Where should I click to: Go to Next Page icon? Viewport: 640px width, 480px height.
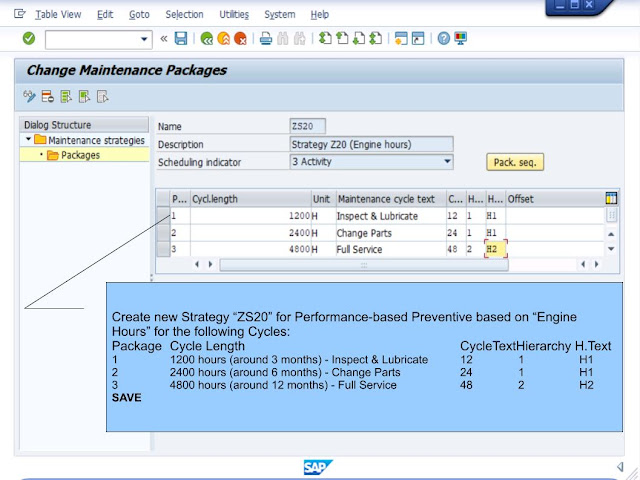(x=359, y=39)
